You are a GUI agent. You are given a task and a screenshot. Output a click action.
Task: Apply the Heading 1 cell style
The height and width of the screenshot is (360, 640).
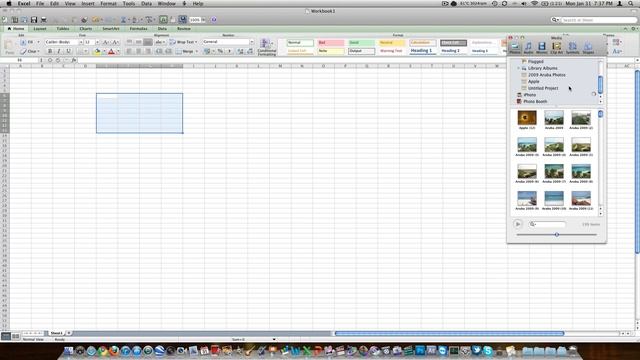point(422,51)
